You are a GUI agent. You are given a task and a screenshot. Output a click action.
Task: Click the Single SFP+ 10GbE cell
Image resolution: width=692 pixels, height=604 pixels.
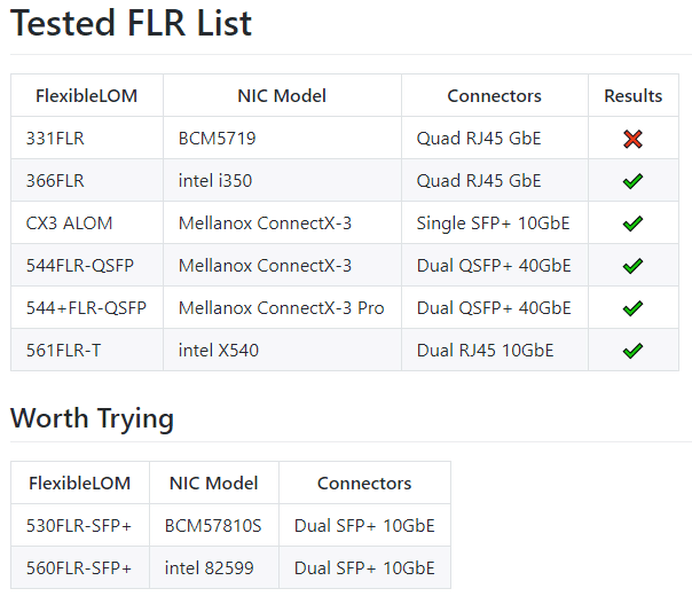click(493, 223)
